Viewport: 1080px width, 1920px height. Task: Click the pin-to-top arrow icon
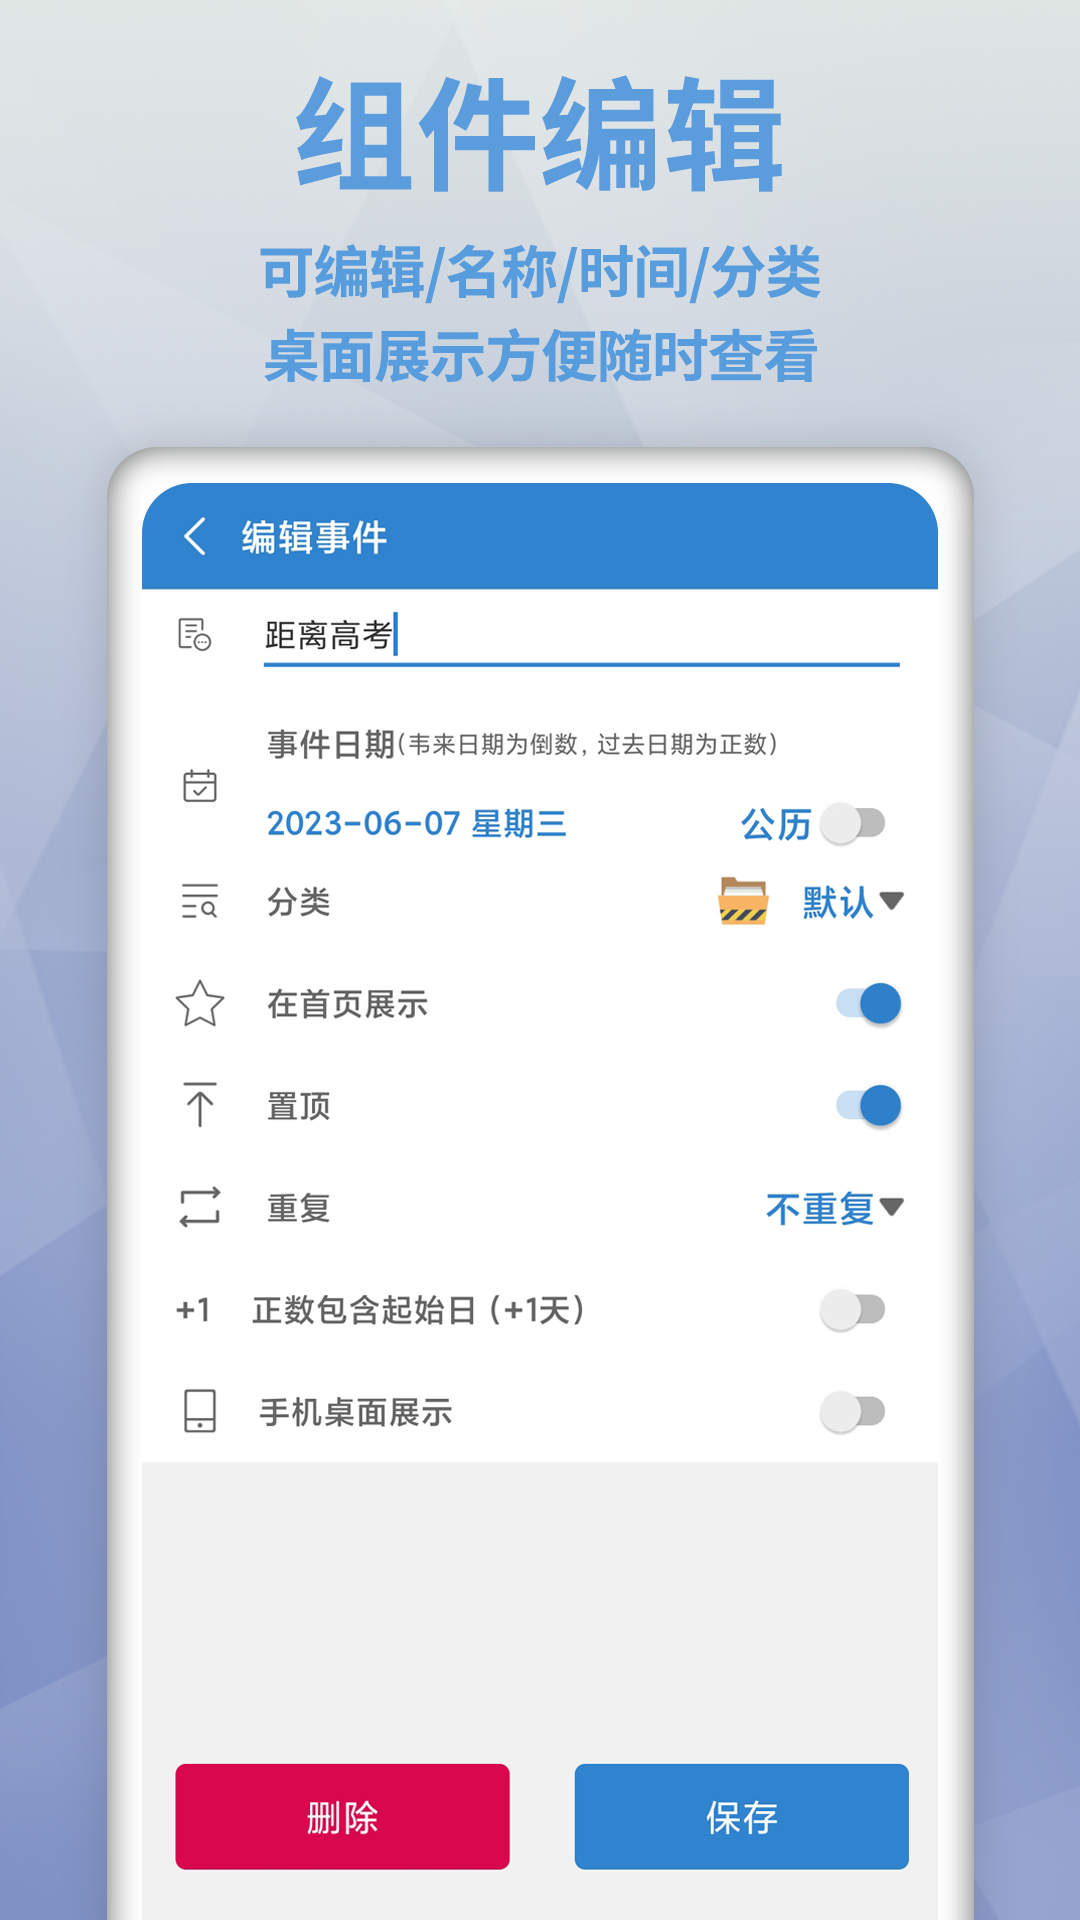pyautogui.click(x=200, y=1105)
